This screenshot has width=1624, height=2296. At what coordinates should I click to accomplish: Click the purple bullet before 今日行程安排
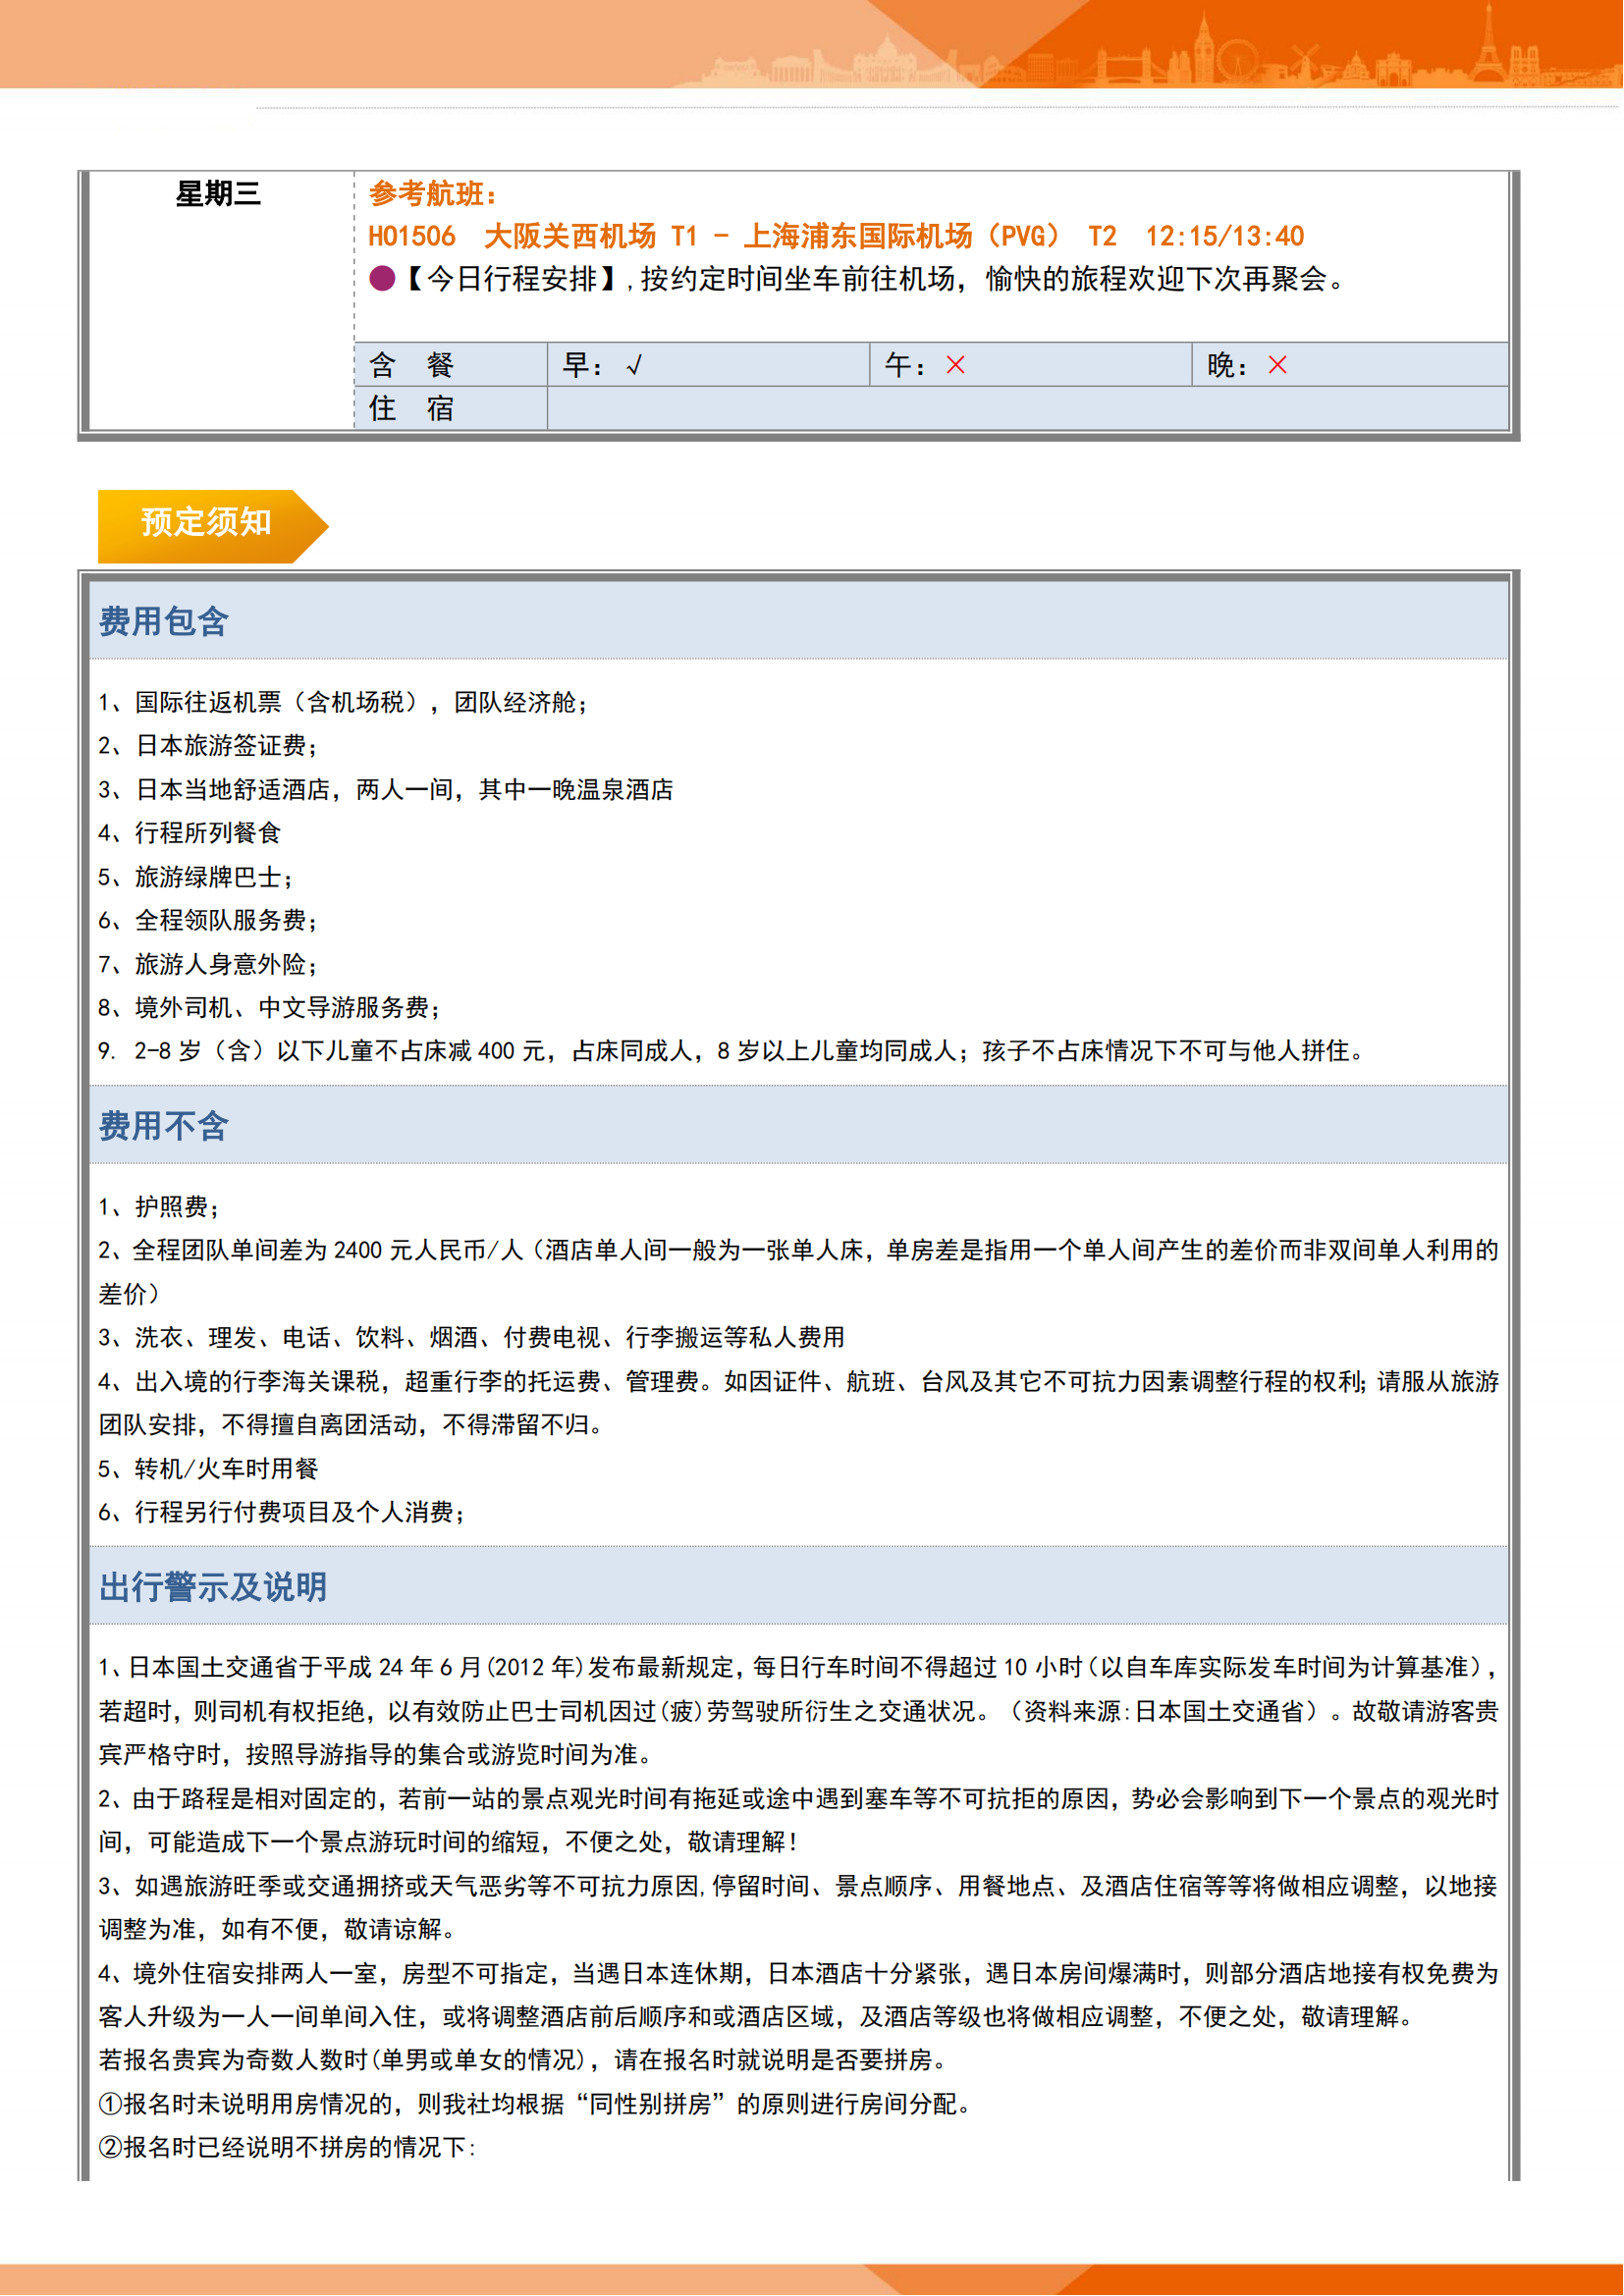pos(381,278)
